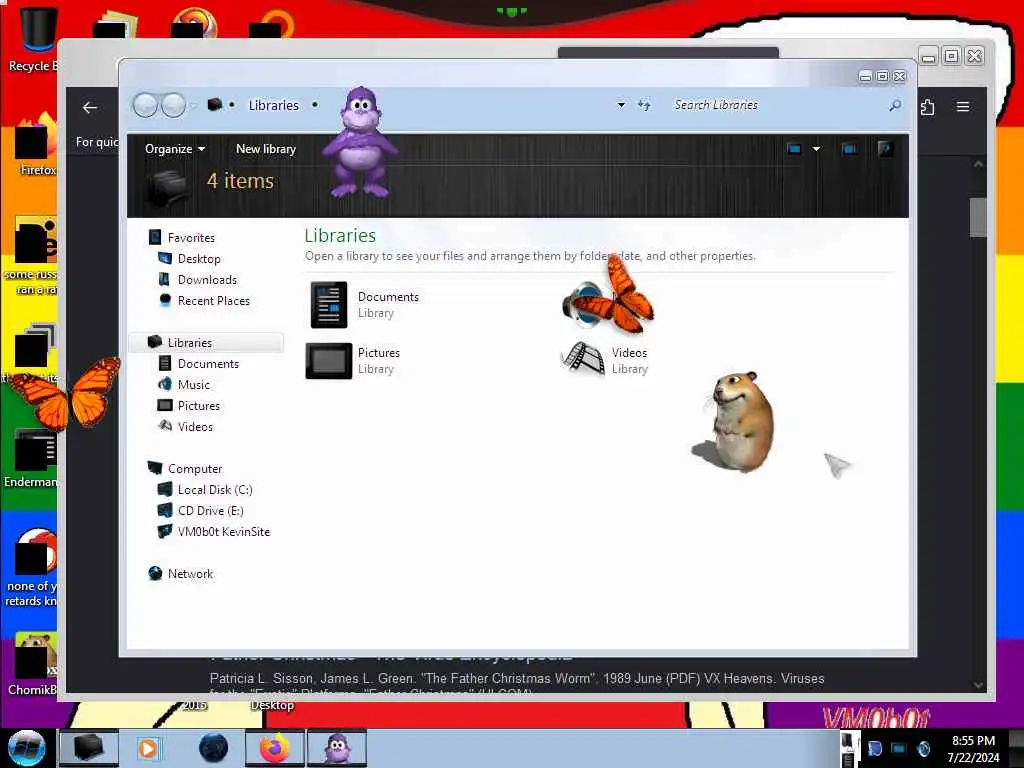The width and height of the screenshot is (1024, 768).
Task: Click the volume tray icon
Action: click(923, 748)
